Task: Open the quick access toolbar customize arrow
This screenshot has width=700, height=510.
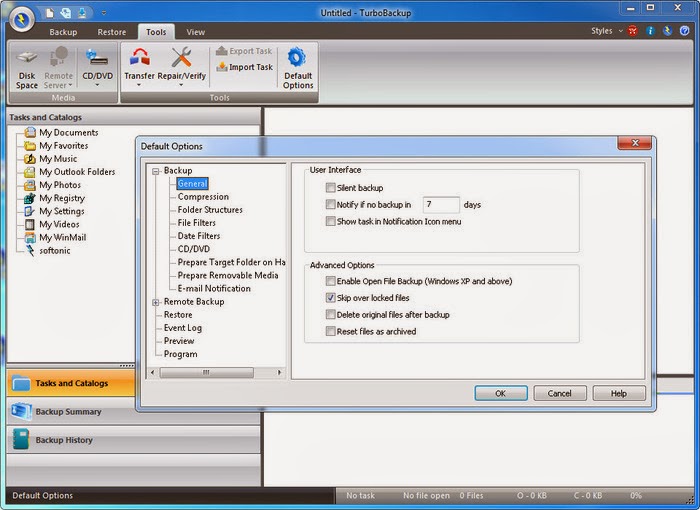Action: click(x=104, y=13)
